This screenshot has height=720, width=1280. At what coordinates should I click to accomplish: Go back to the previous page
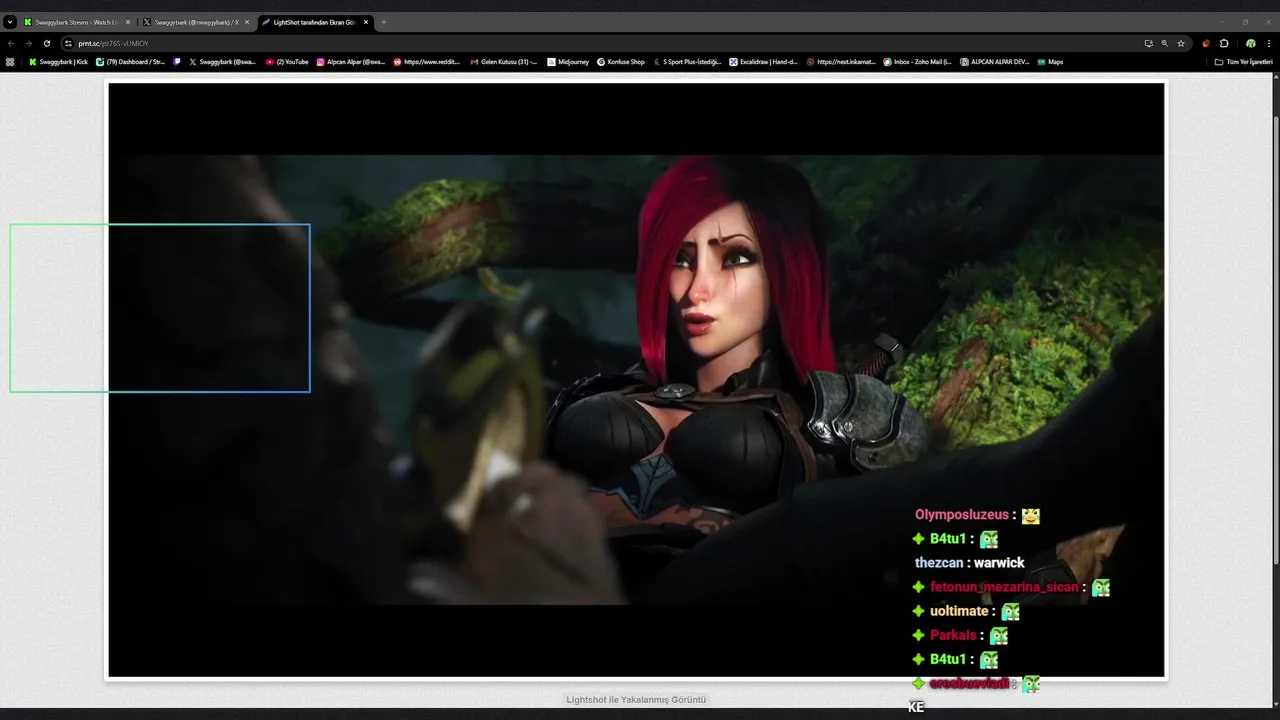click(11, 43)
